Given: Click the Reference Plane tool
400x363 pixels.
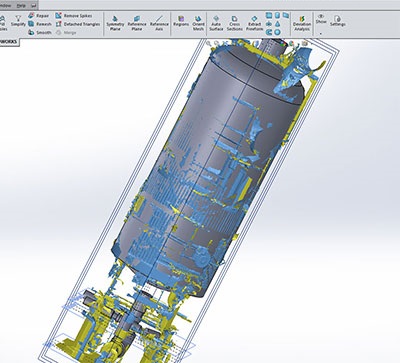Looking at the screenshot, I should [x=137, y=23].
